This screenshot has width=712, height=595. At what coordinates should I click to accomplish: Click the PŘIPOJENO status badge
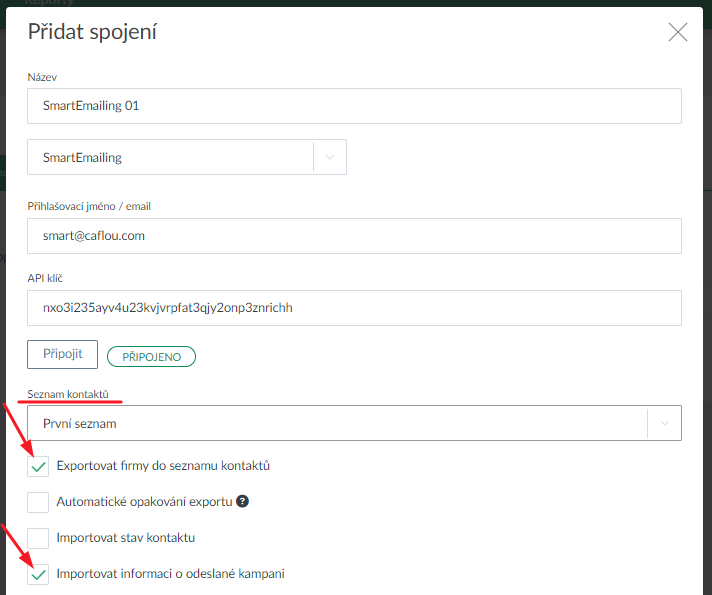pyautogui.click(x=151, y=356)
